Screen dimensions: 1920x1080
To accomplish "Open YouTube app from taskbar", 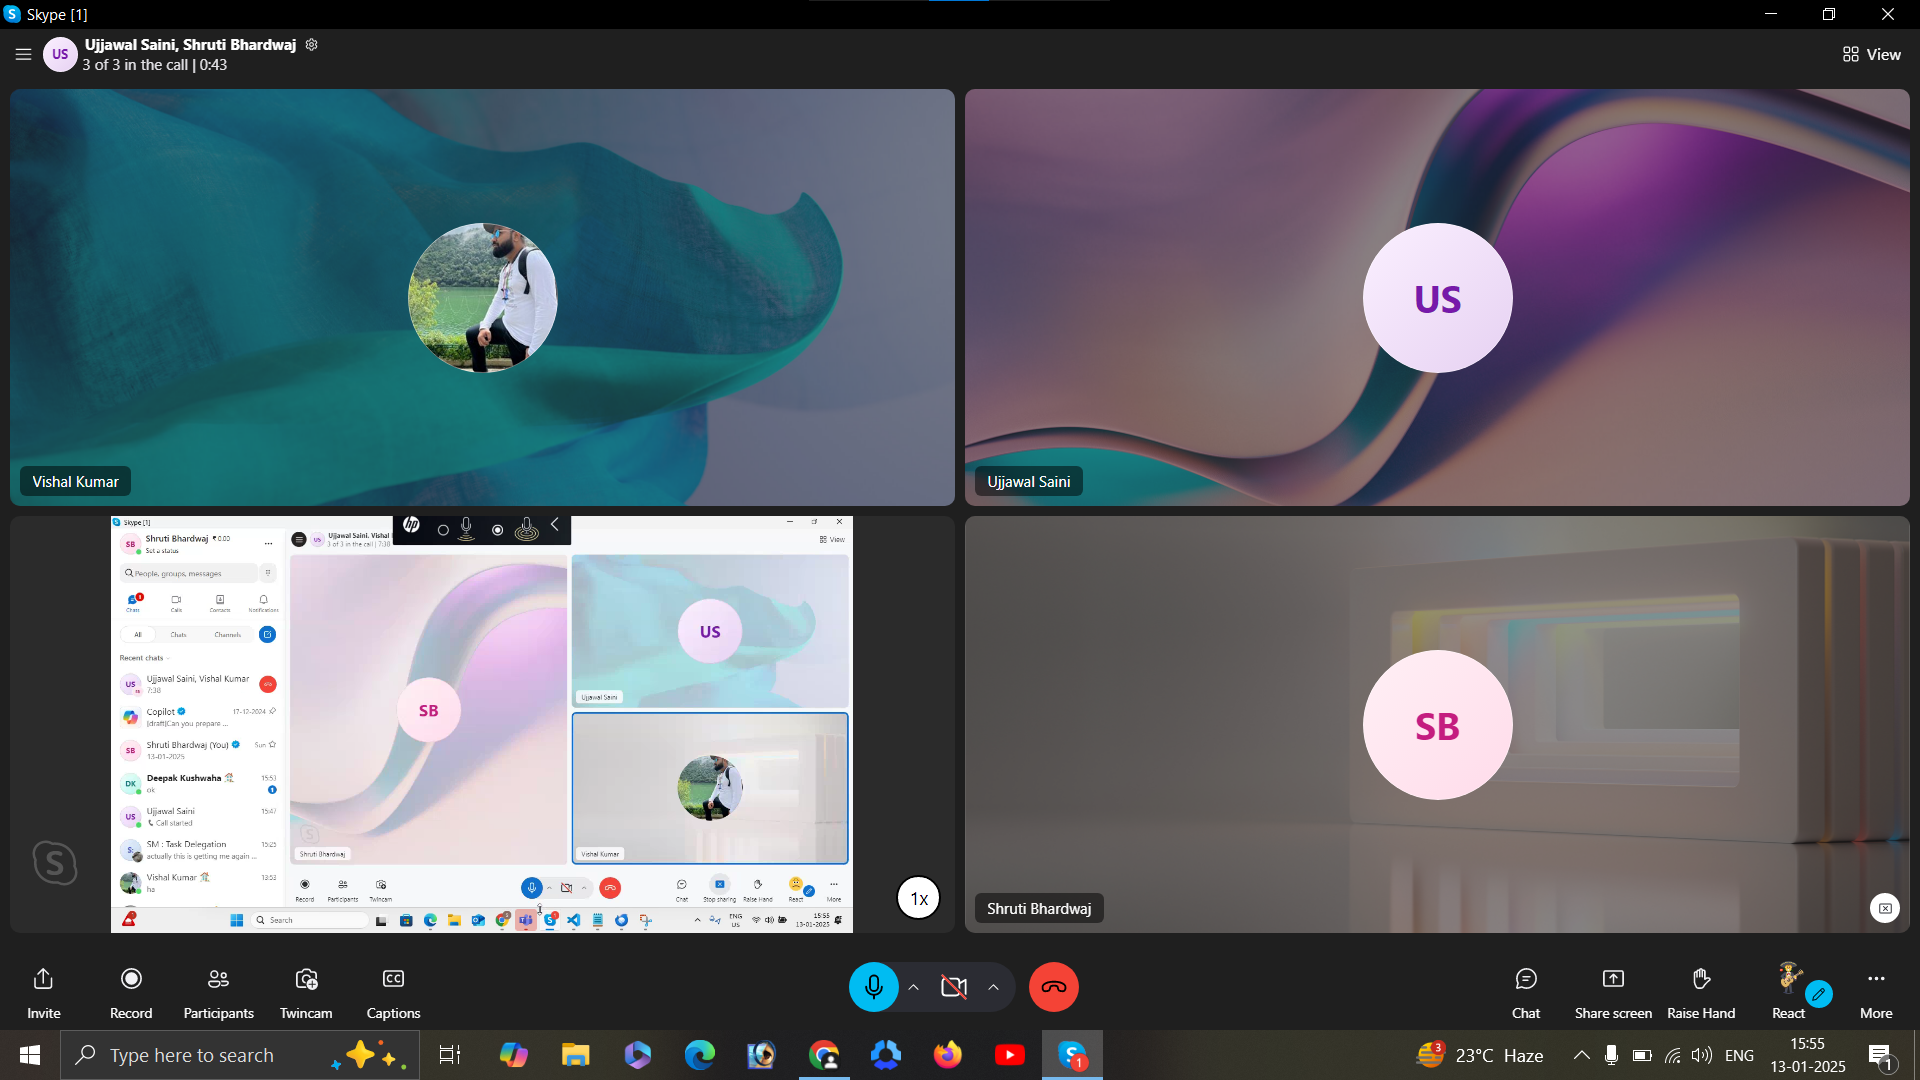I will (1010, 1055).
